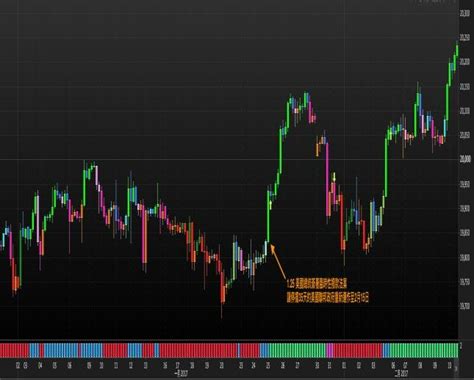Click the orange 1.25 annotation text on the chart

(x=328, y=290)
